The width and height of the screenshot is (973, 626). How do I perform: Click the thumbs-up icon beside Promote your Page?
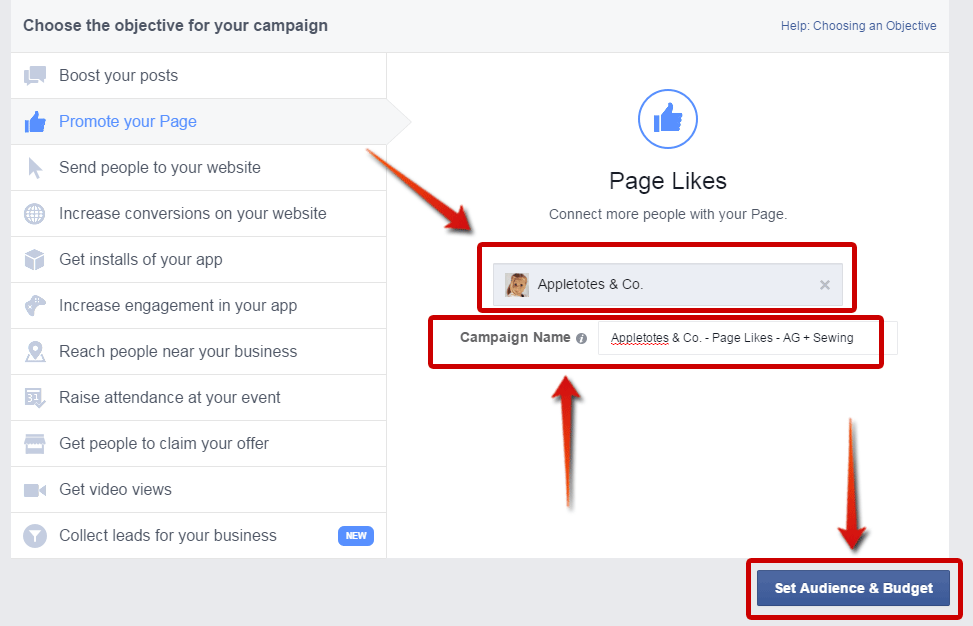click(34, 121)
